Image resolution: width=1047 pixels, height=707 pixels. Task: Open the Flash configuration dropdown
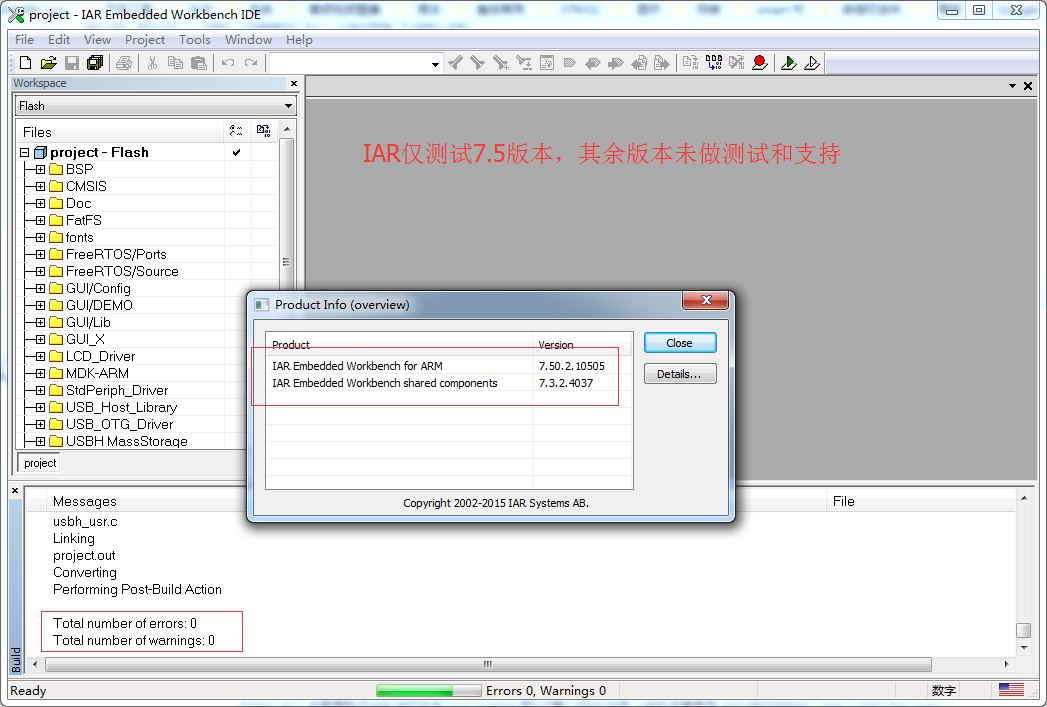point(288,105)
